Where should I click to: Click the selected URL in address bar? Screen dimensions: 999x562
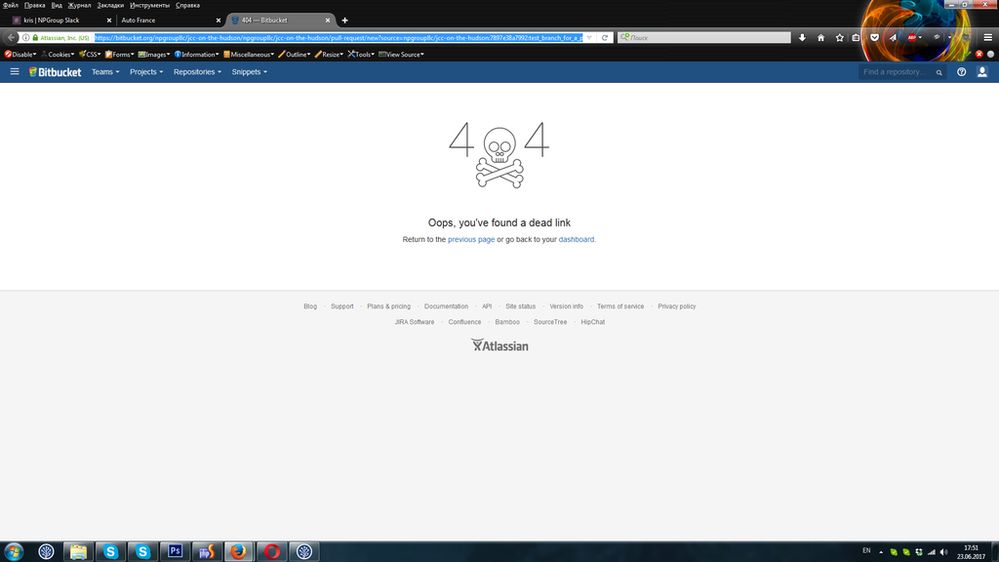[x=338, y=38]
